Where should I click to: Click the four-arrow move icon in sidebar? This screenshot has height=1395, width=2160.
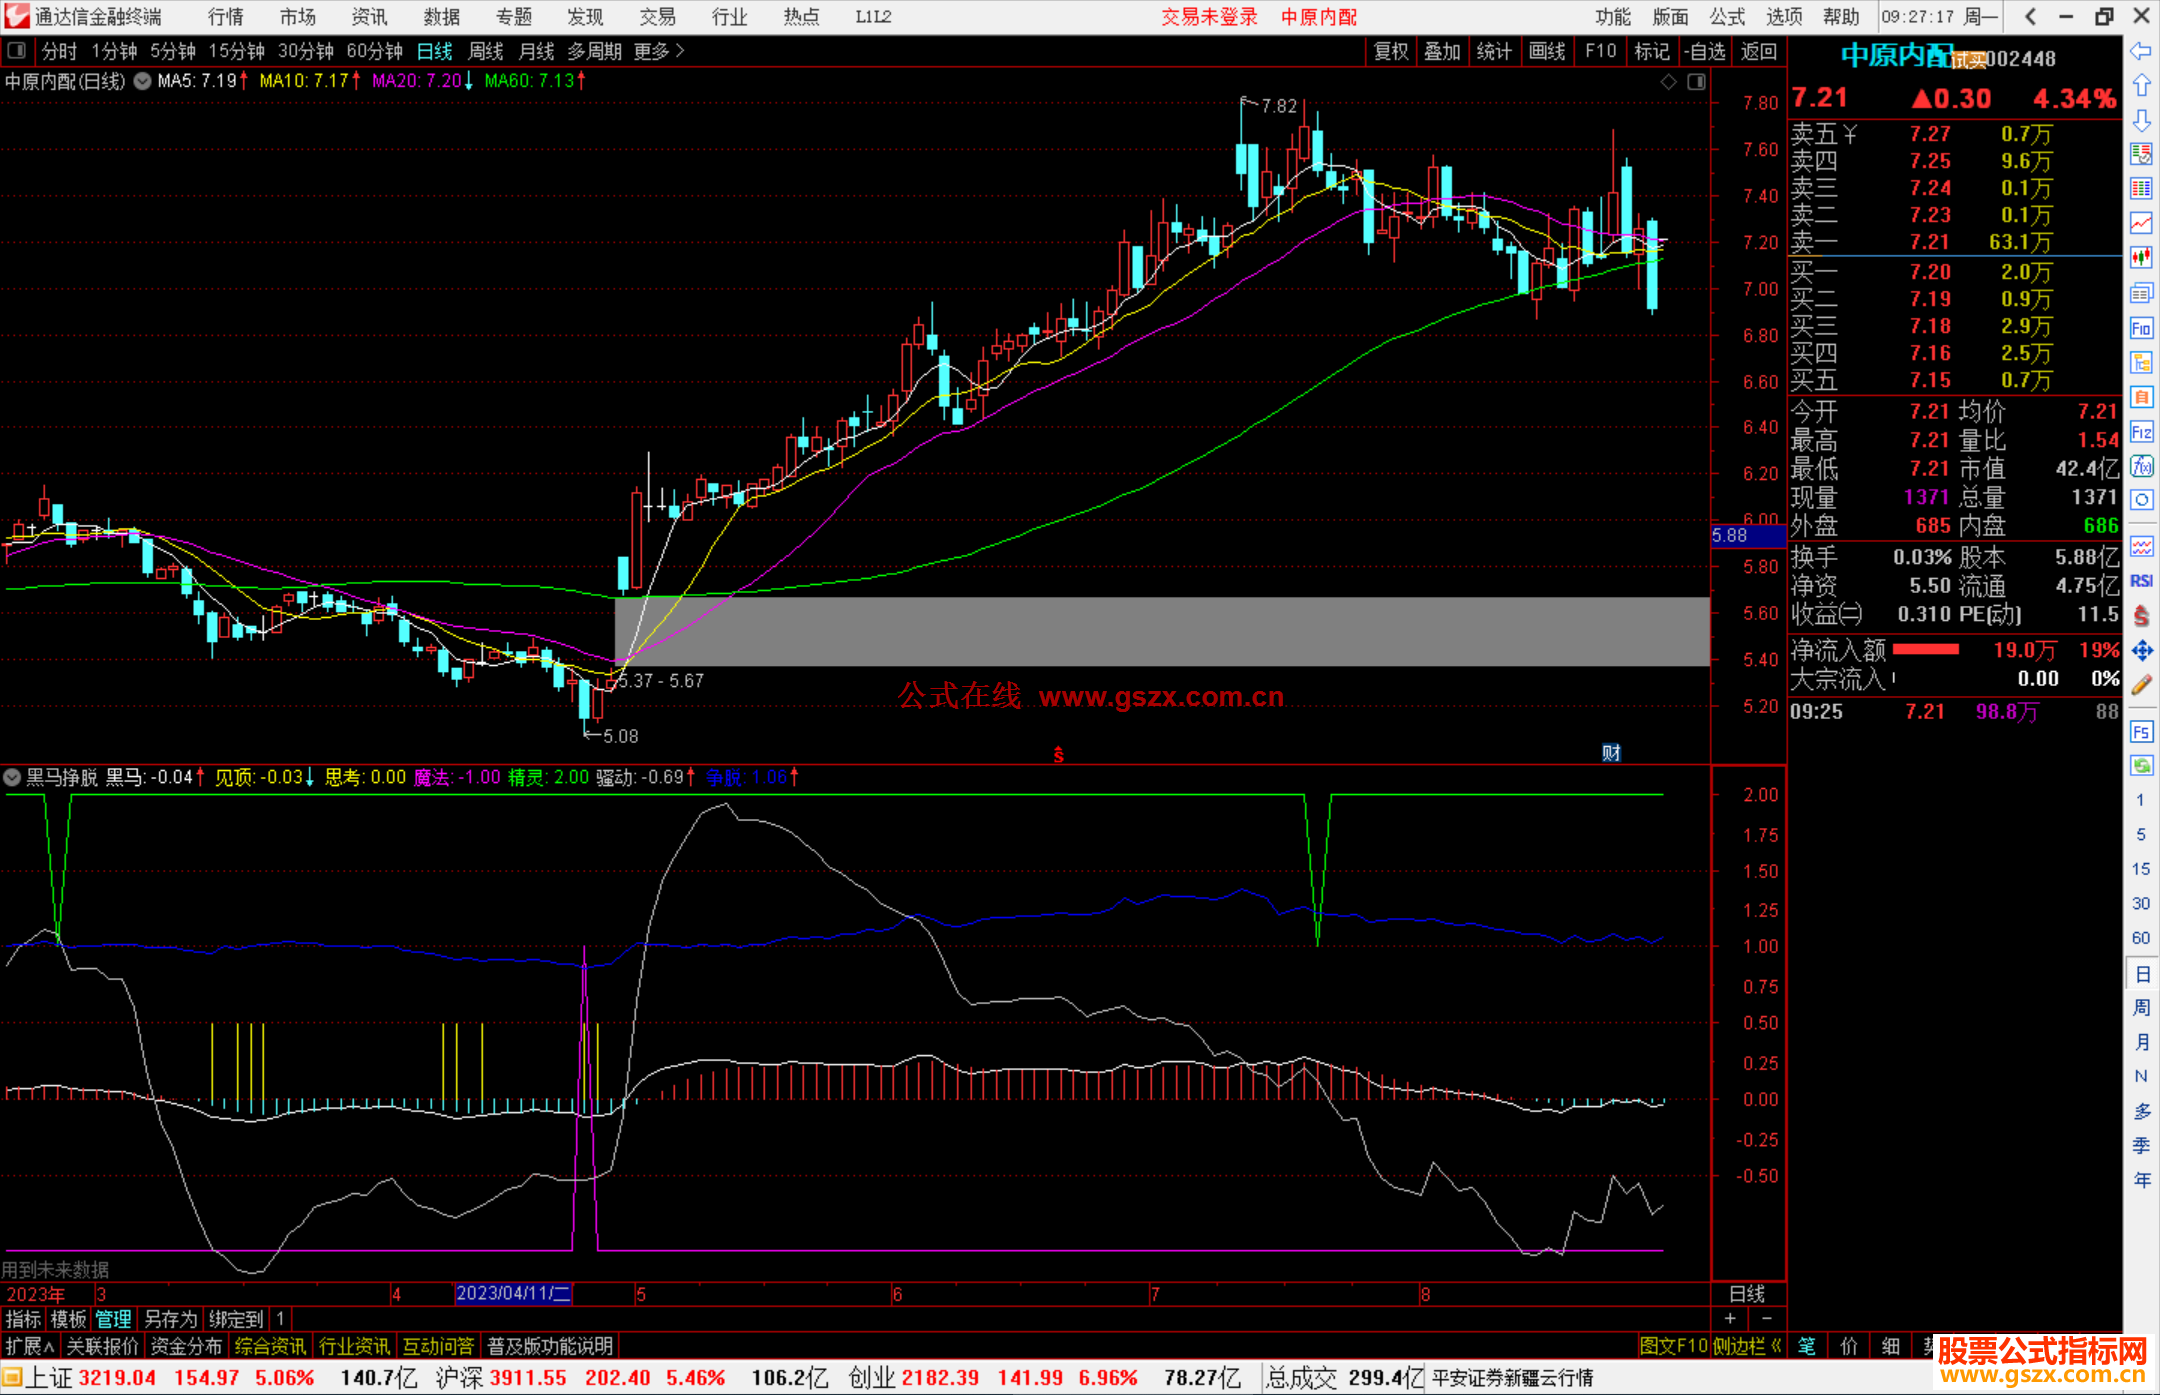point(2141,651)
